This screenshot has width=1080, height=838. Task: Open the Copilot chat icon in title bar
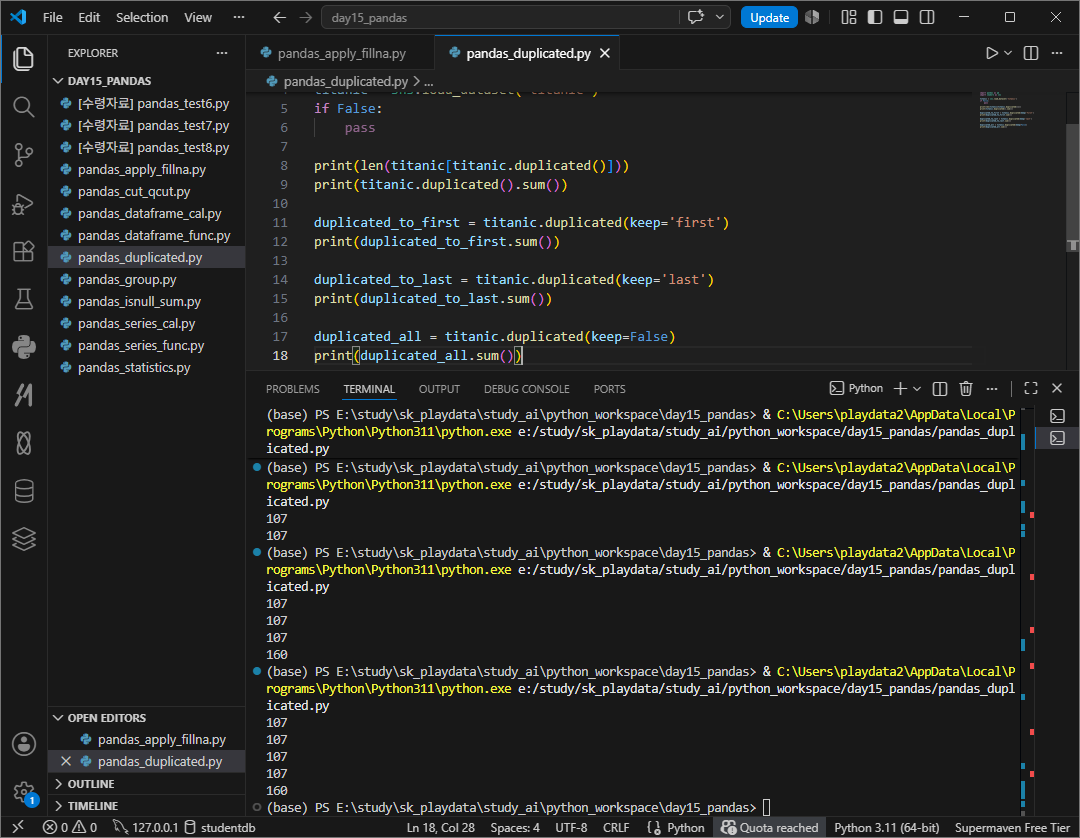pyautogui.click(x=696, y=17)
